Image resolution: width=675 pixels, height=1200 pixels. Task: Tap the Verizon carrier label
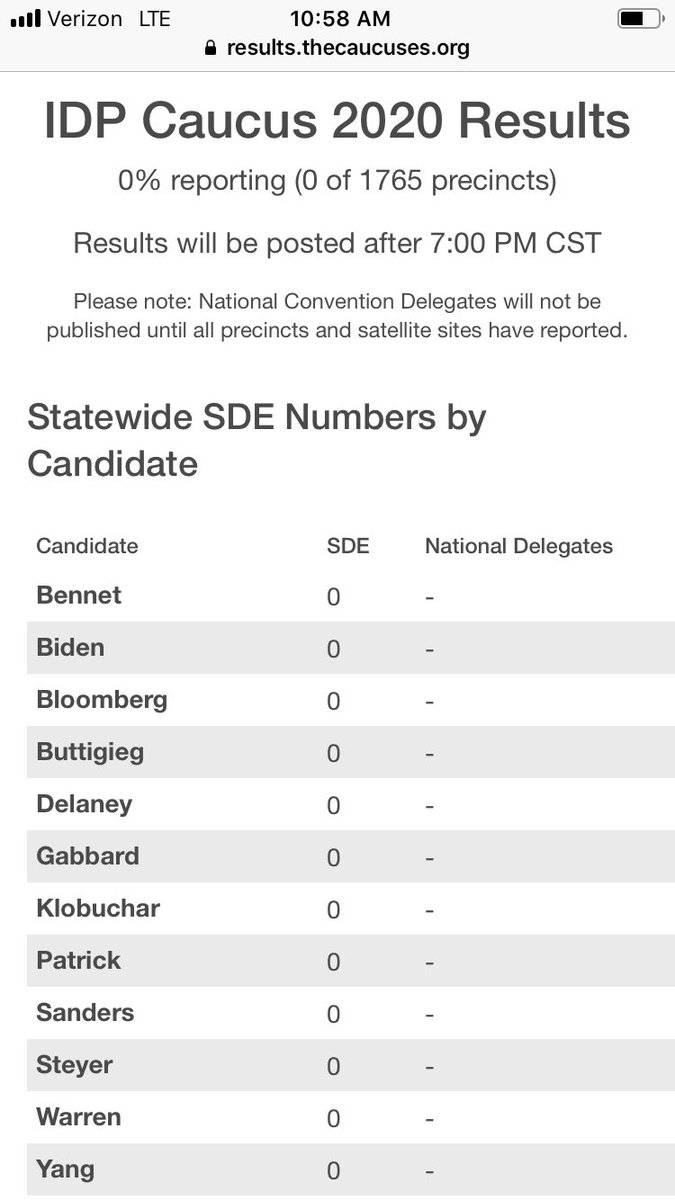click(x=85, y=18)
